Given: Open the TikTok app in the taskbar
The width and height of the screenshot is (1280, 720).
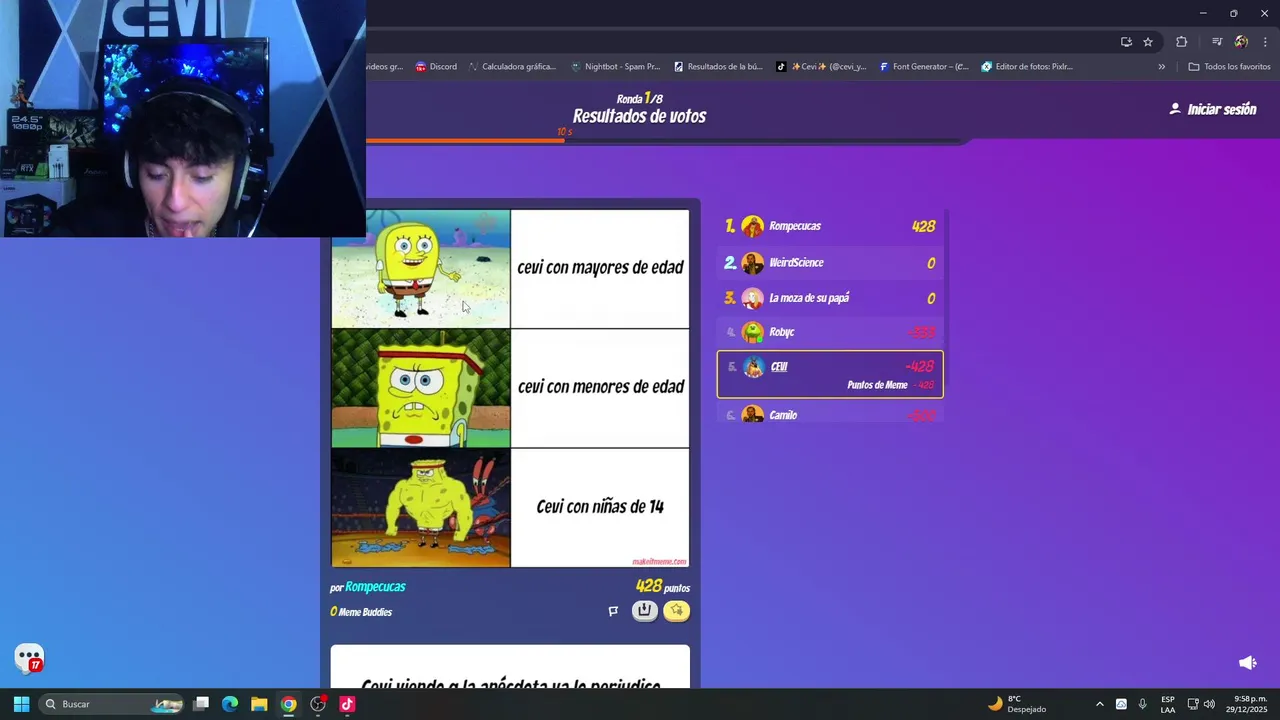Looking at the screenshot, I should click(x=347, y=704).
